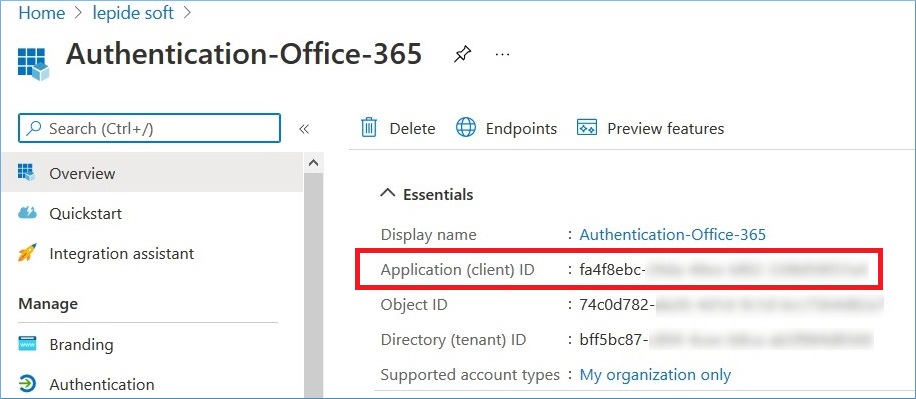Open Endpoints via globe icon
The width and height of the screenshot is (916, 399).
point(466,127)
